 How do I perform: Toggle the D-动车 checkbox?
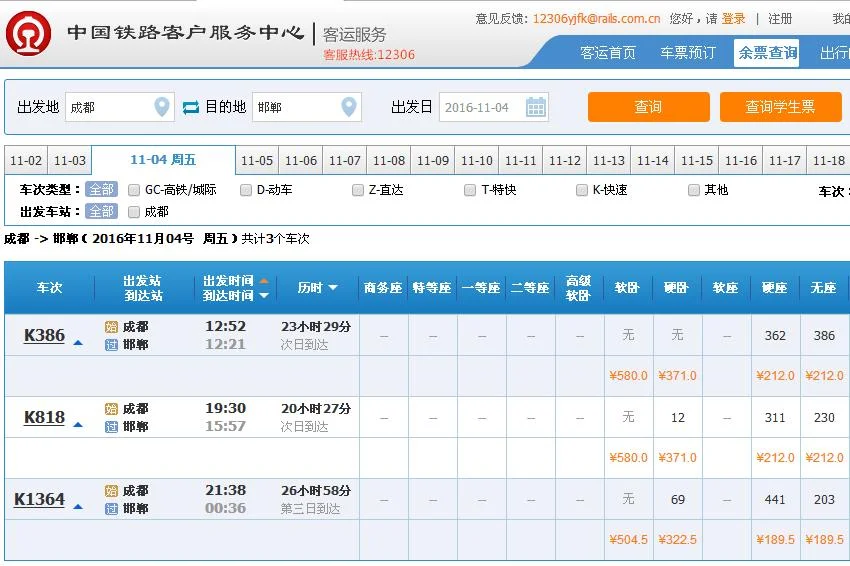[246, 190]
